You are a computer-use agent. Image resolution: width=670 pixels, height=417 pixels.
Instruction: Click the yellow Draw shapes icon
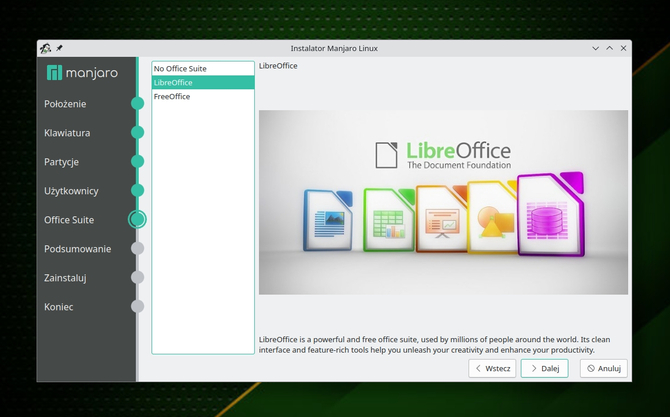(x=493, y=217)
